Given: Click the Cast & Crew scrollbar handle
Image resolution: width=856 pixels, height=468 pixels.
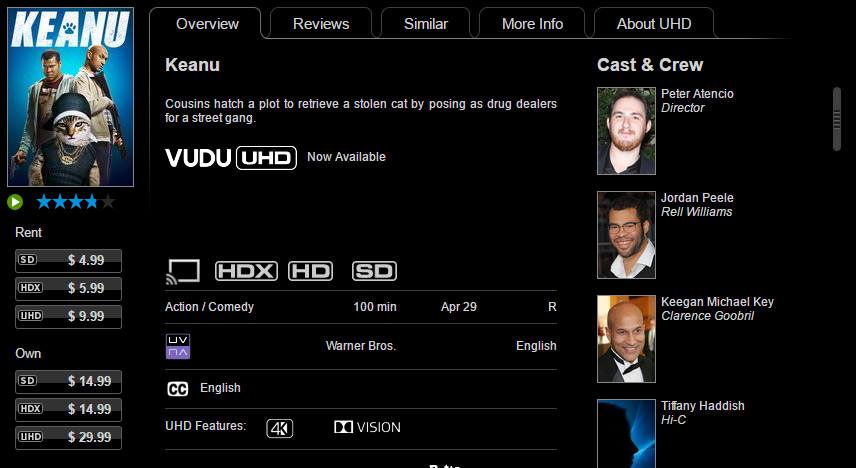Looking at the screenshot, I should [x=837, y=119].
